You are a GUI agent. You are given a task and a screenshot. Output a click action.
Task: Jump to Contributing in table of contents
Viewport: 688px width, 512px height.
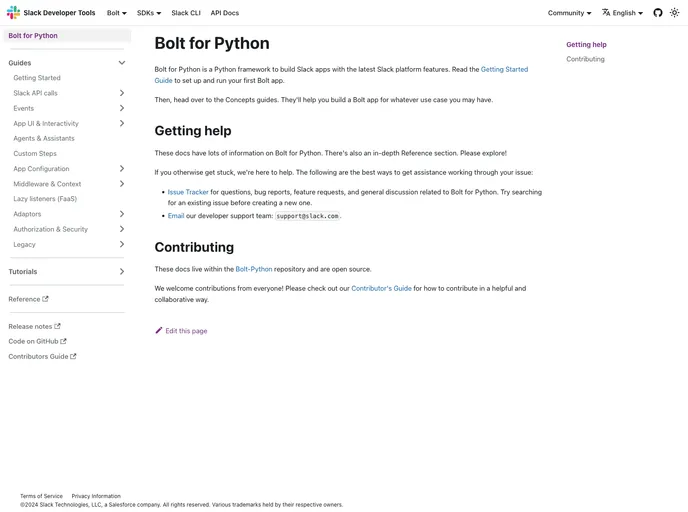585,59
